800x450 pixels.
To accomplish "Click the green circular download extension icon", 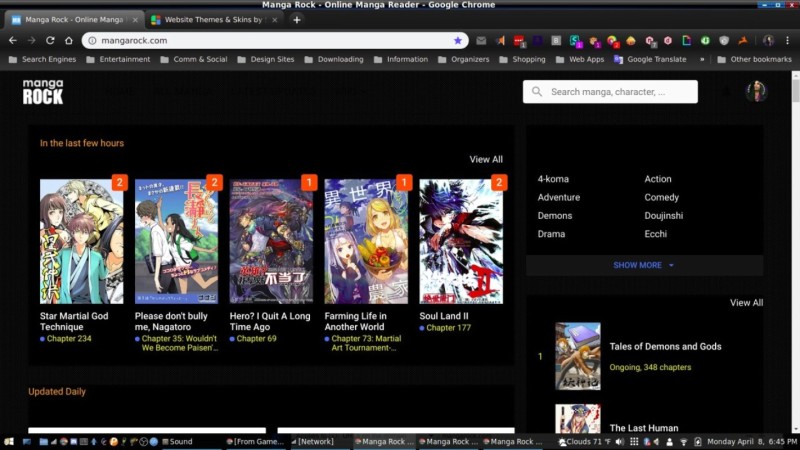I will 705,40.
